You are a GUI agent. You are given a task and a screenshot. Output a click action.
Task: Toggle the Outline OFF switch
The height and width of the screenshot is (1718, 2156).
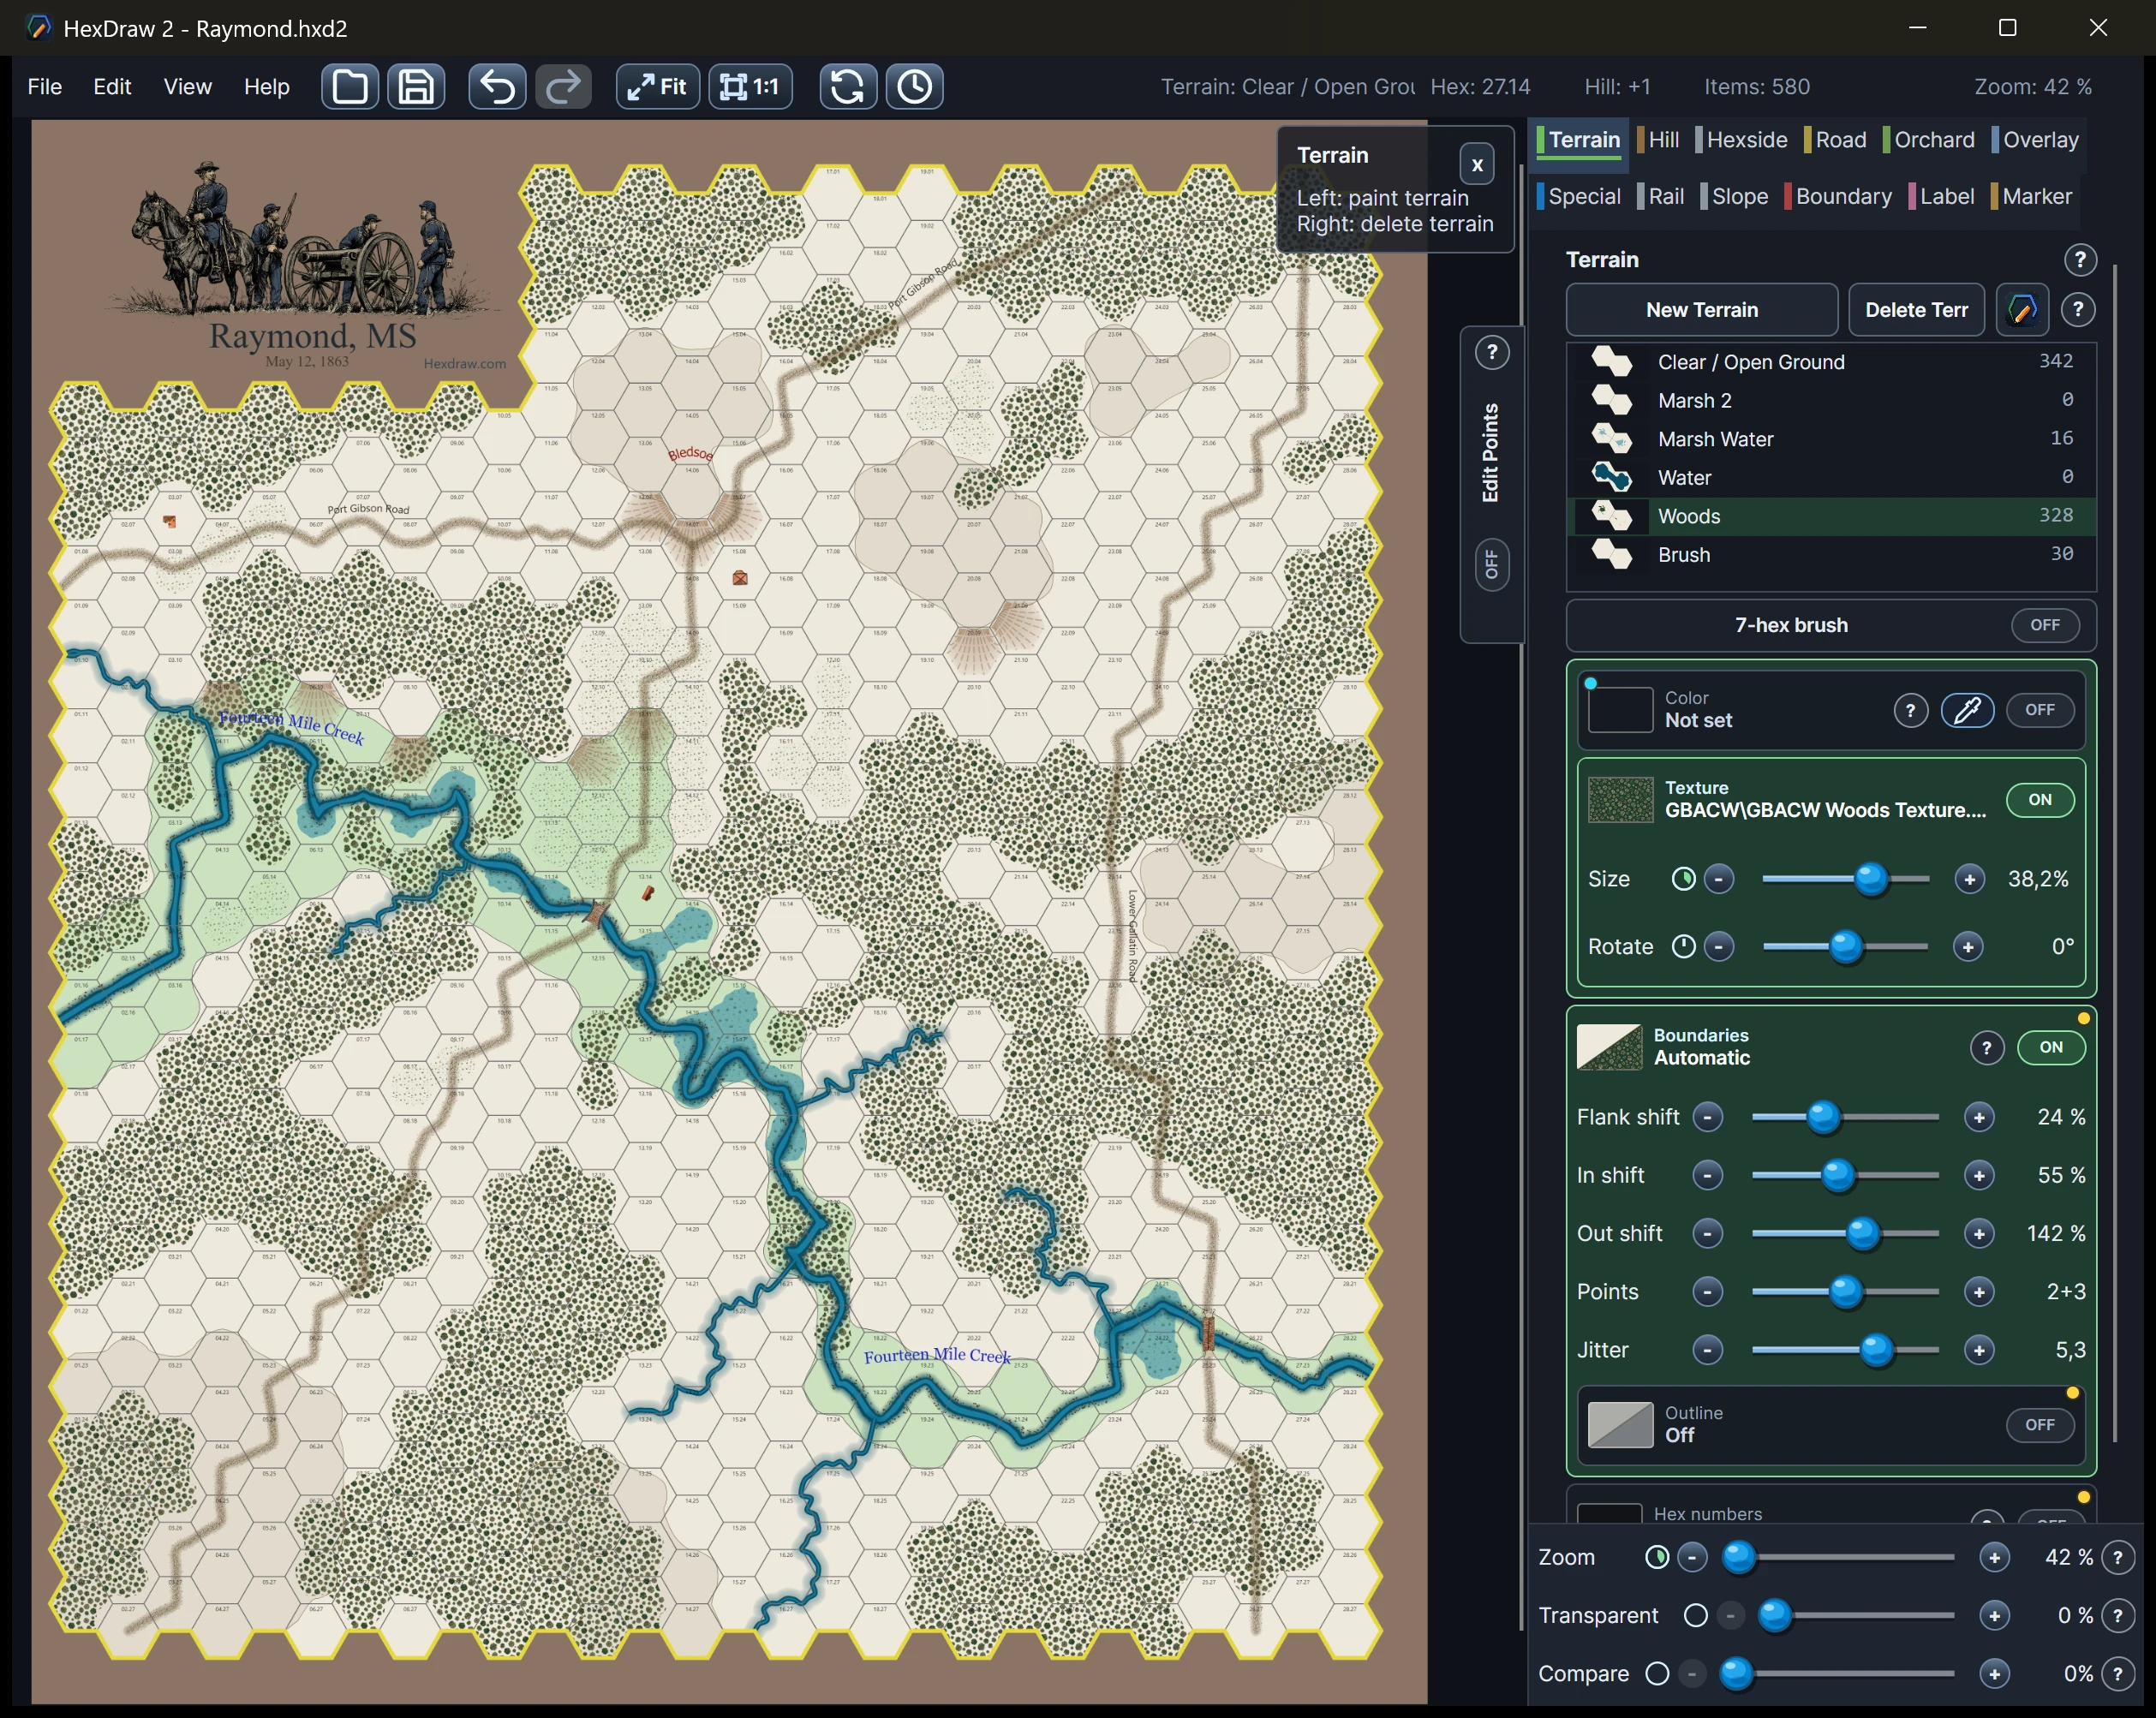(x=2039, y=1425)
